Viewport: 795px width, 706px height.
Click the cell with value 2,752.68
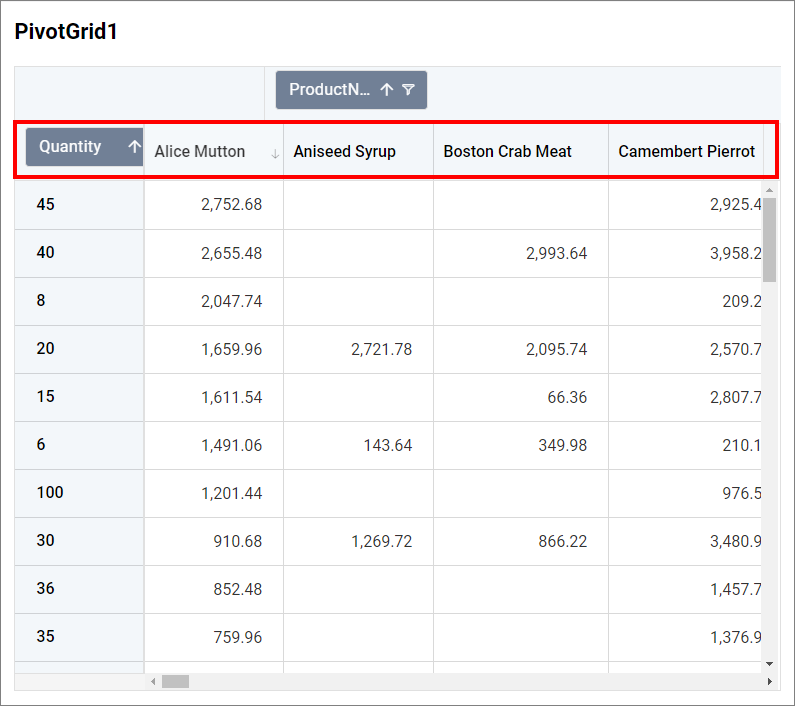tap(231, 205)
